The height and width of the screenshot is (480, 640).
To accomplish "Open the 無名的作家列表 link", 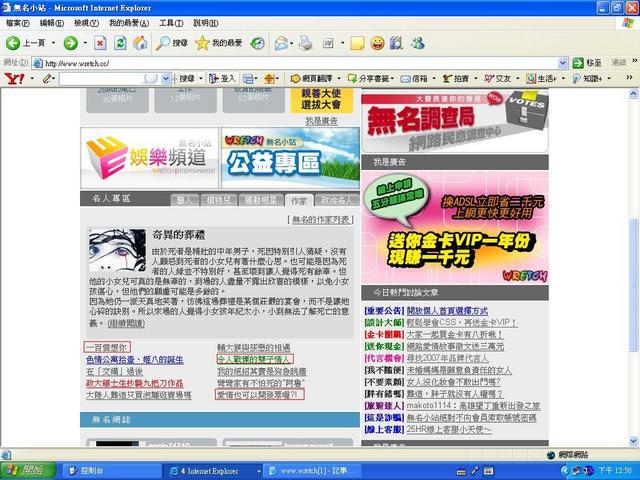I will click(321, 220).
